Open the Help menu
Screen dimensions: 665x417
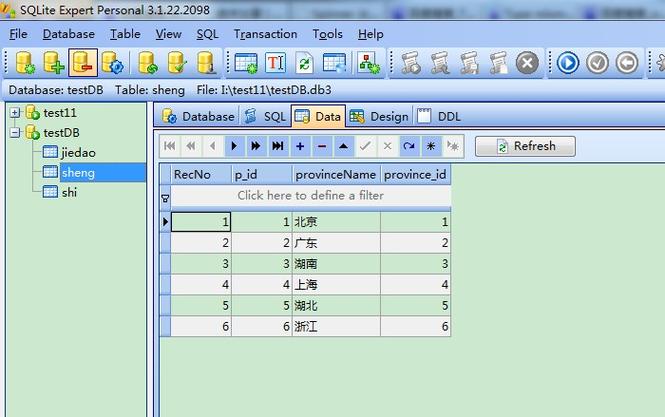click(x=371, y=34)
